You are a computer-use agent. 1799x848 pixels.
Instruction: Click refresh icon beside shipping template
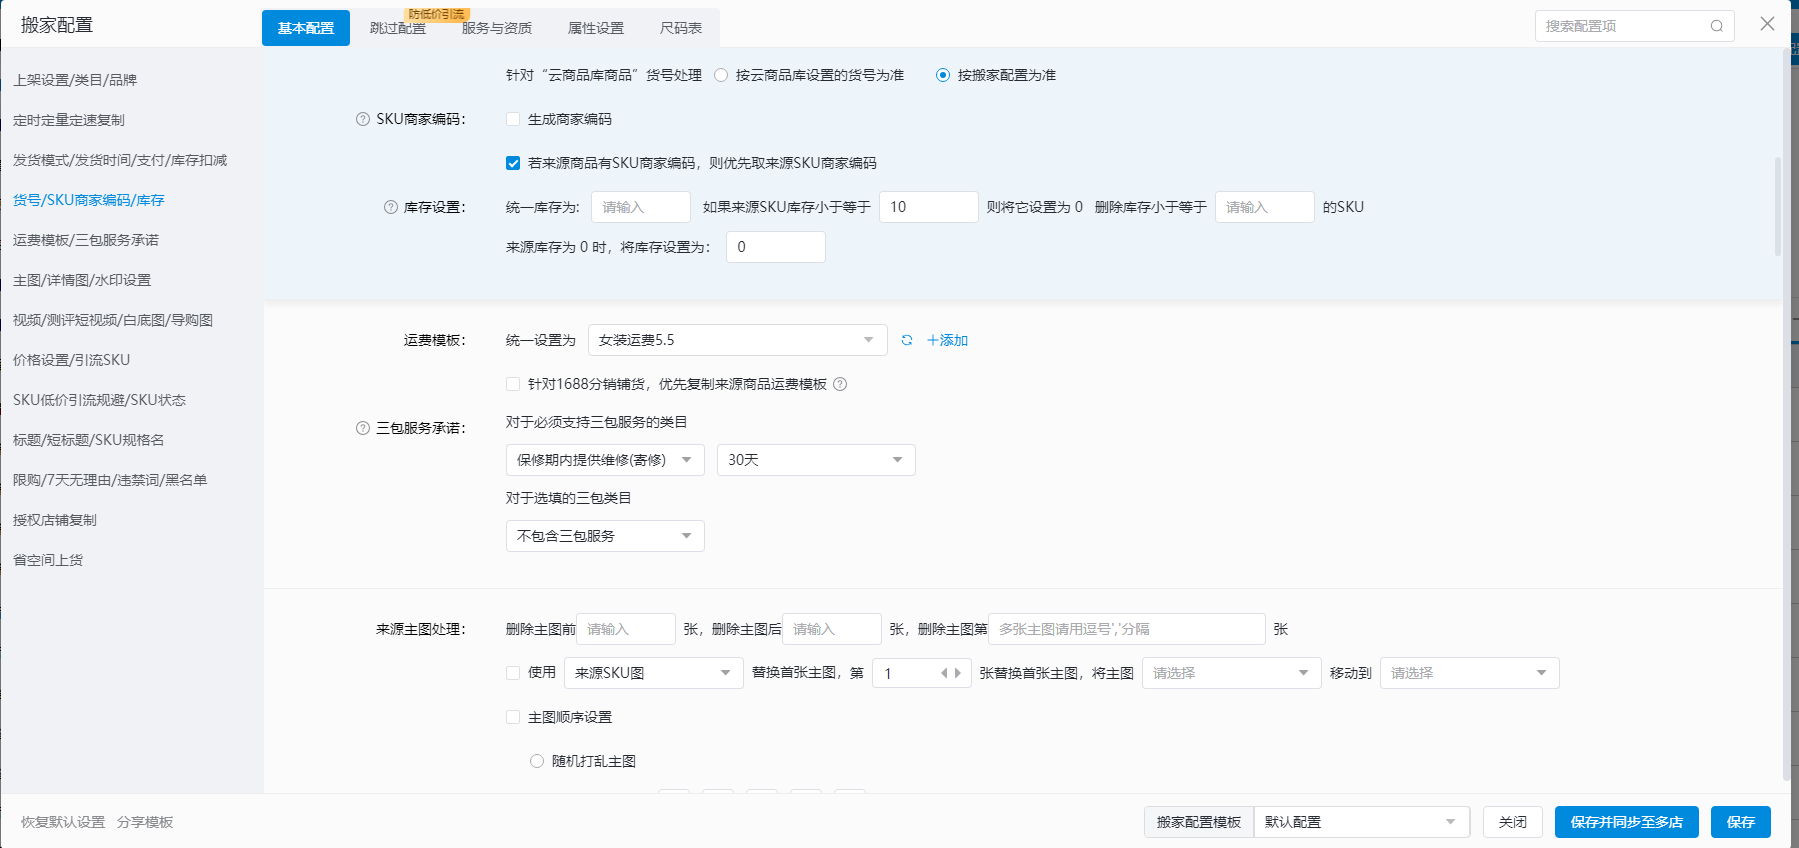[907, 340]
